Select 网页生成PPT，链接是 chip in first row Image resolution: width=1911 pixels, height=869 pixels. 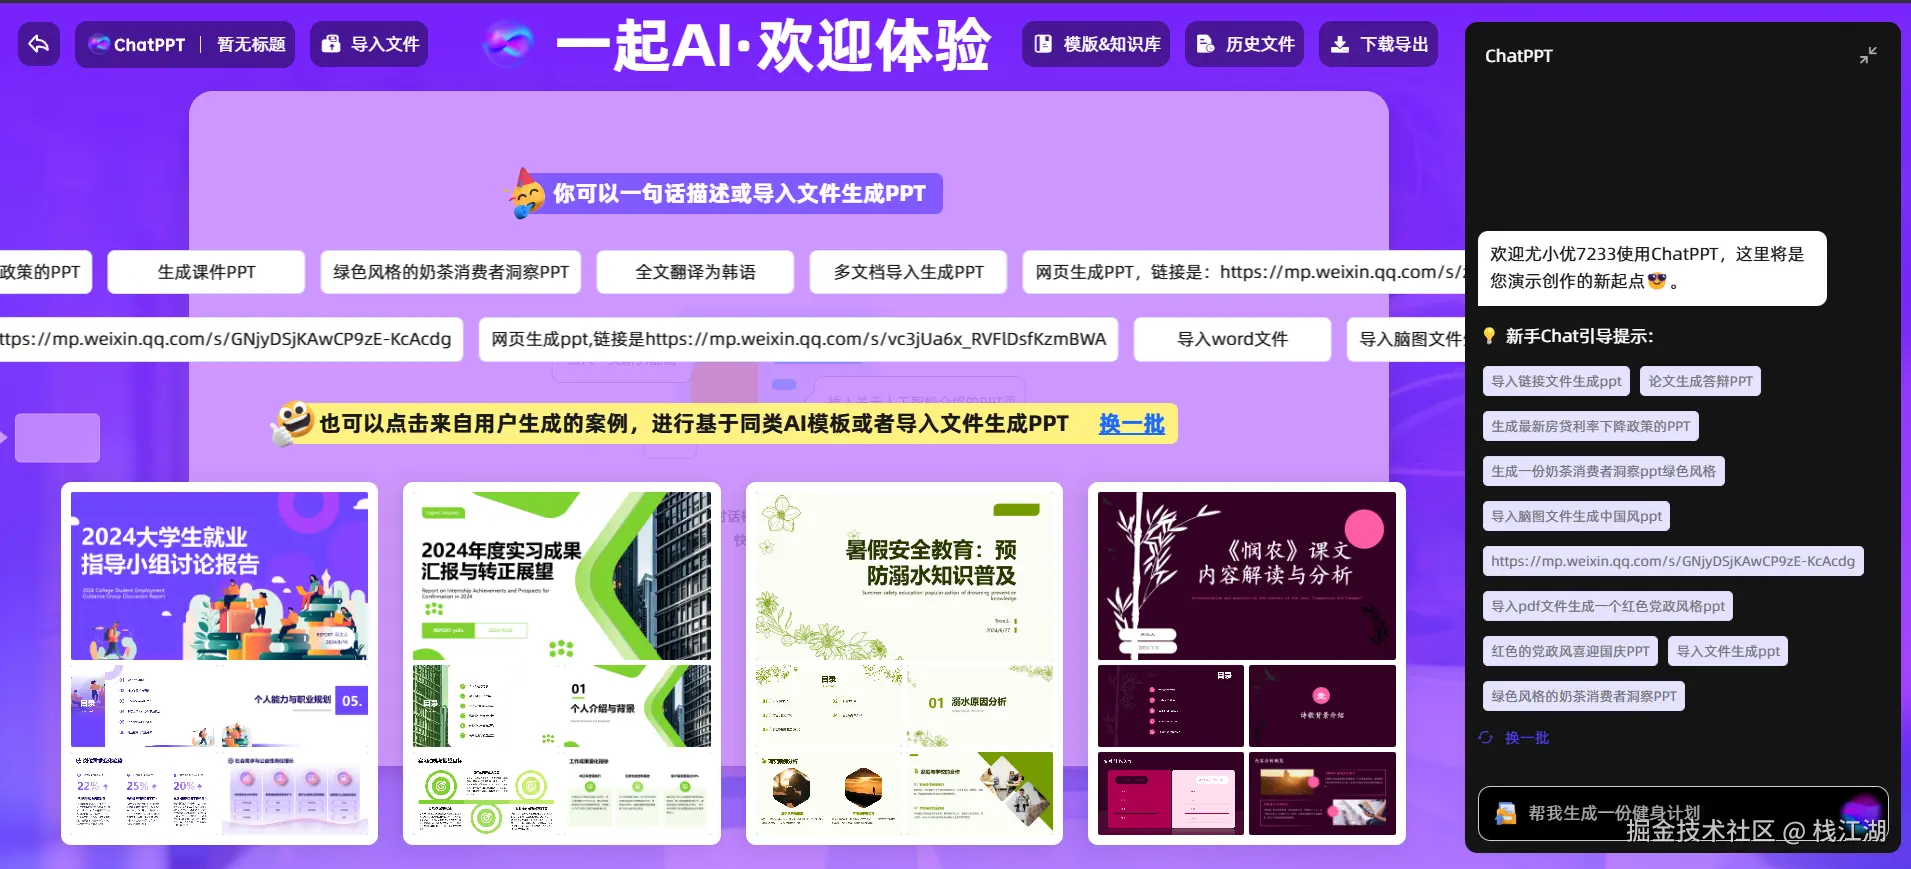point(1243,272)
